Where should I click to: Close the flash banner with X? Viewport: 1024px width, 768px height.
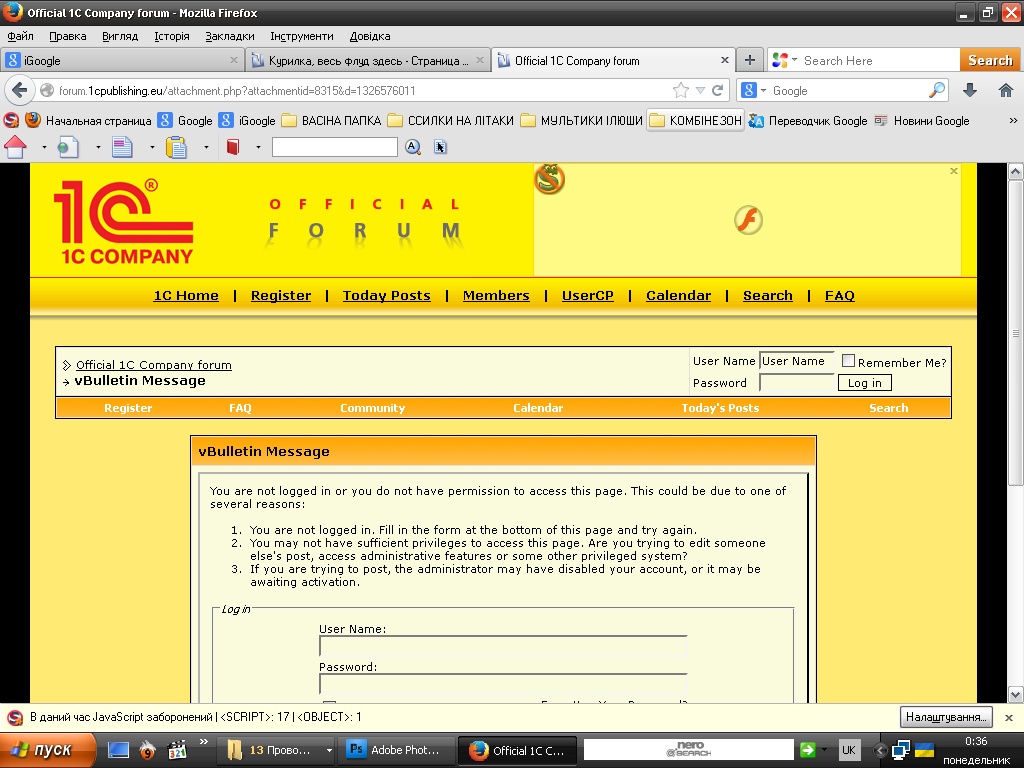tap(953, 171)
